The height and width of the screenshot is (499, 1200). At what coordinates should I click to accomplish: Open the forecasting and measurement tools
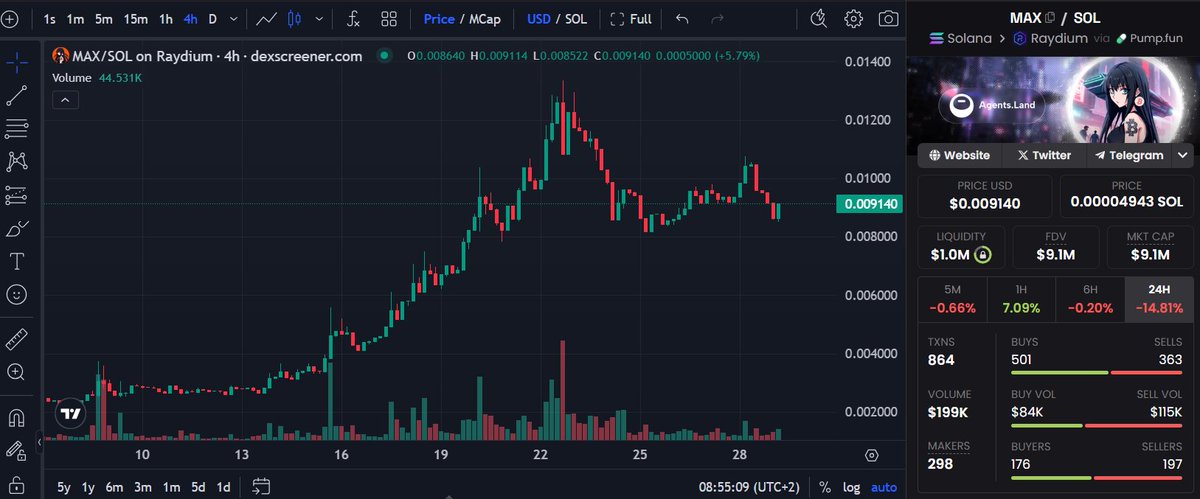click(17, 194)
